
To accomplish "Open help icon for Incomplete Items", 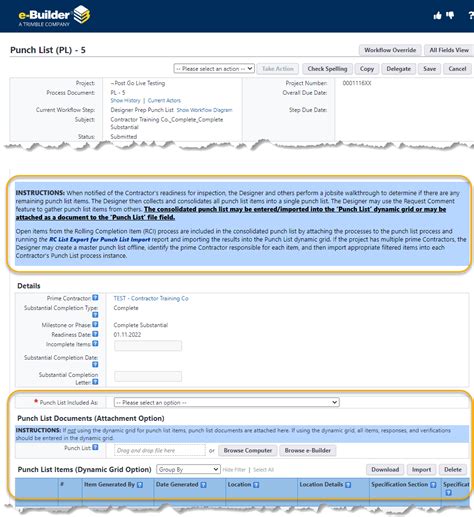I will pyautogui.click(x=95, y=344).
